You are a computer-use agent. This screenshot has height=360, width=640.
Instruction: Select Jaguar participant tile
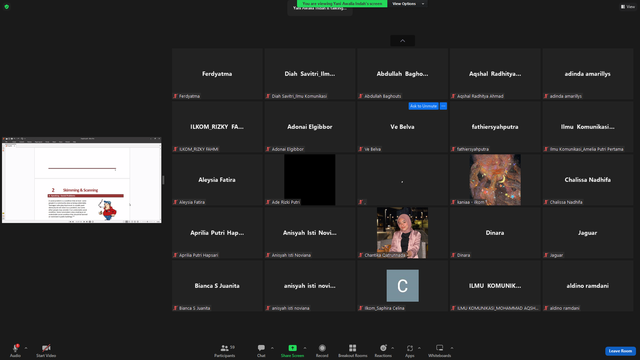pyautogui.click(x=588, y=233)
